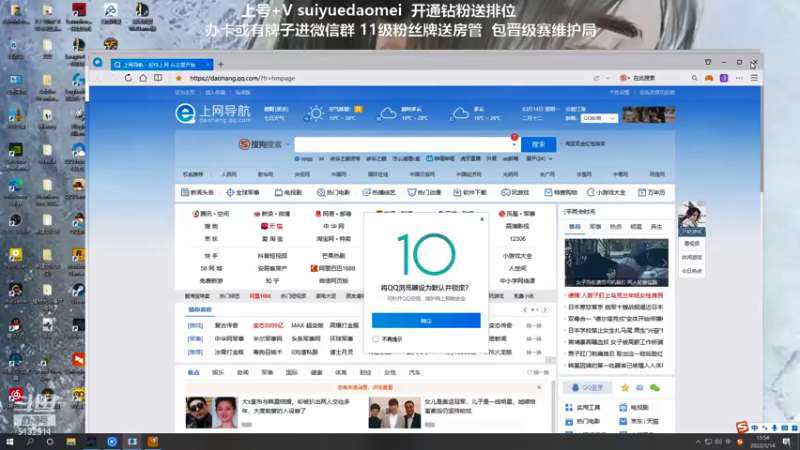
Task: Open 特惠购物 category
Action: [561, 192]
